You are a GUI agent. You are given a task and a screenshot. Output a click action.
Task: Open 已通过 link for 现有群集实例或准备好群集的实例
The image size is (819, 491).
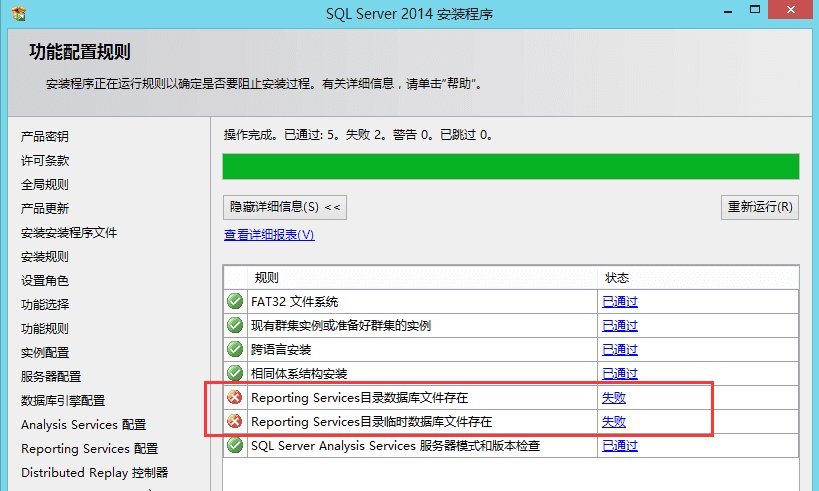click(619, 325)
